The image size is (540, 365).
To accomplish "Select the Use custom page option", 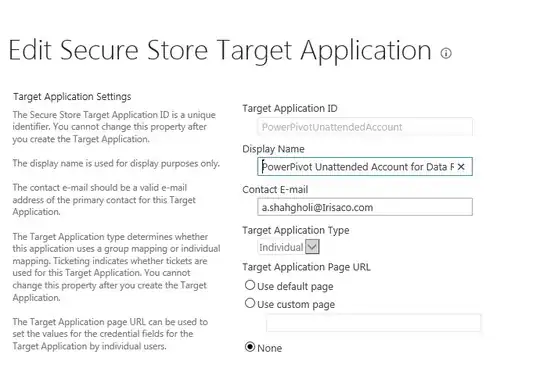I will (x=250, y=303).
